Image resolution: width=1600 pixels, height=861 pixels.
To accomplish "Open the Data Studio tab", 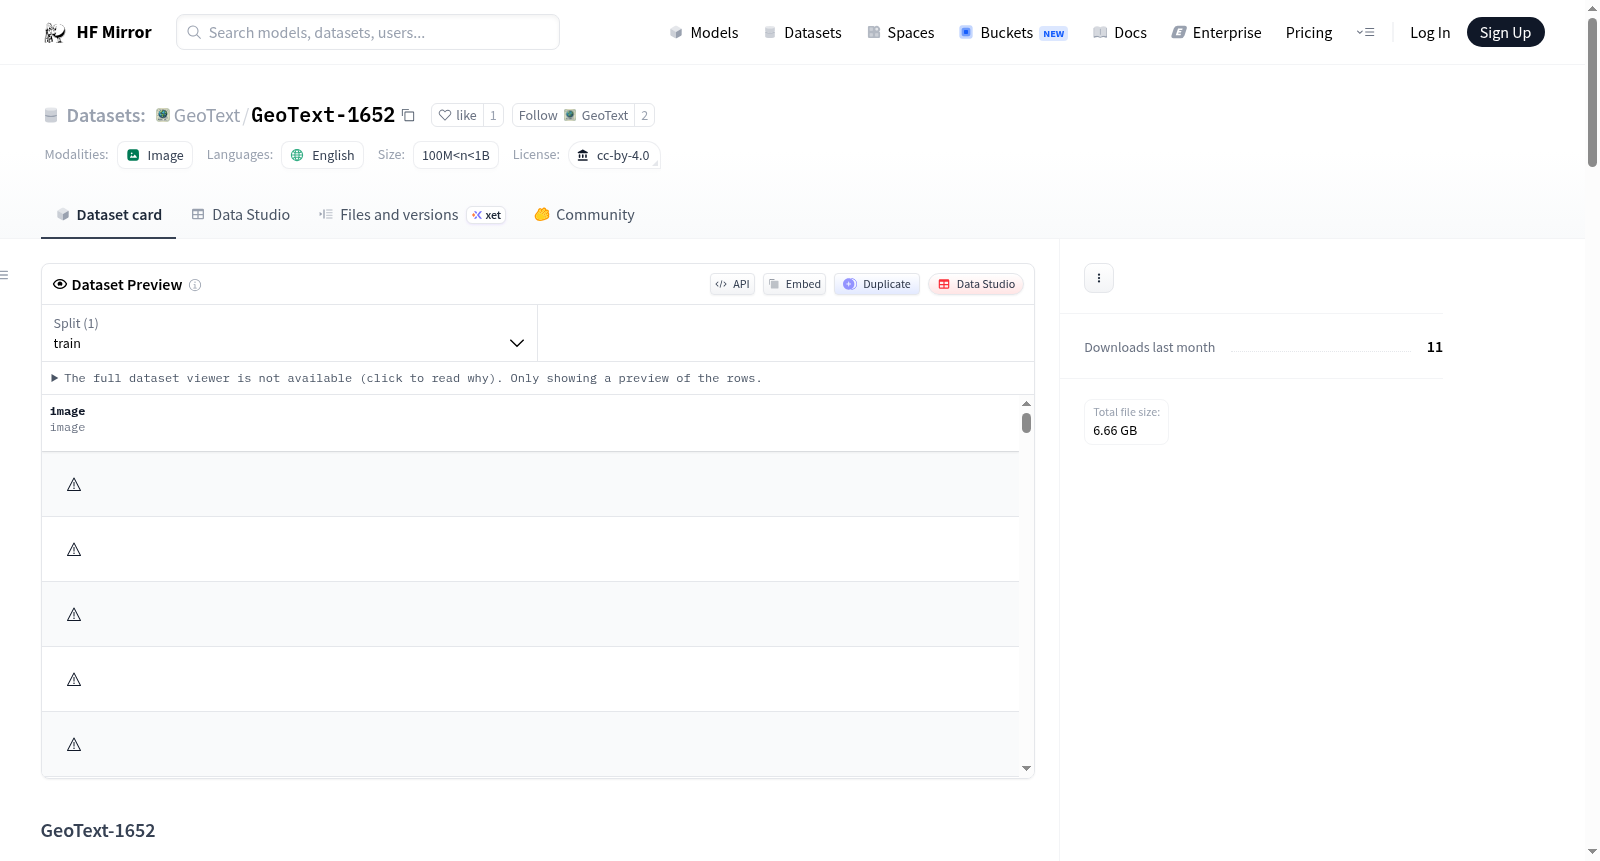I will coord(241,215).
